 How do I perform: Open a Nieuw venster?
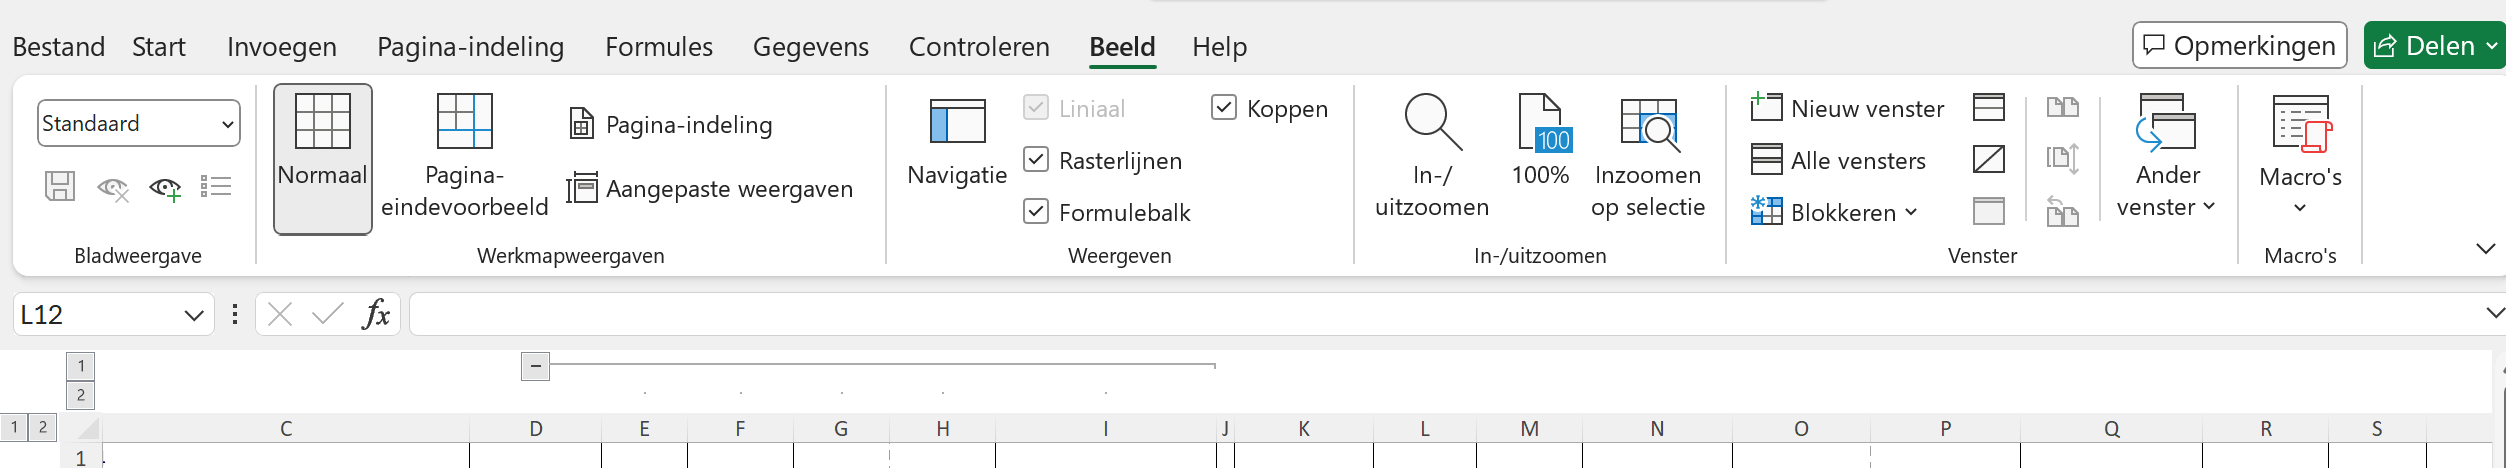pyautogui.click(x=1848, y=108)
